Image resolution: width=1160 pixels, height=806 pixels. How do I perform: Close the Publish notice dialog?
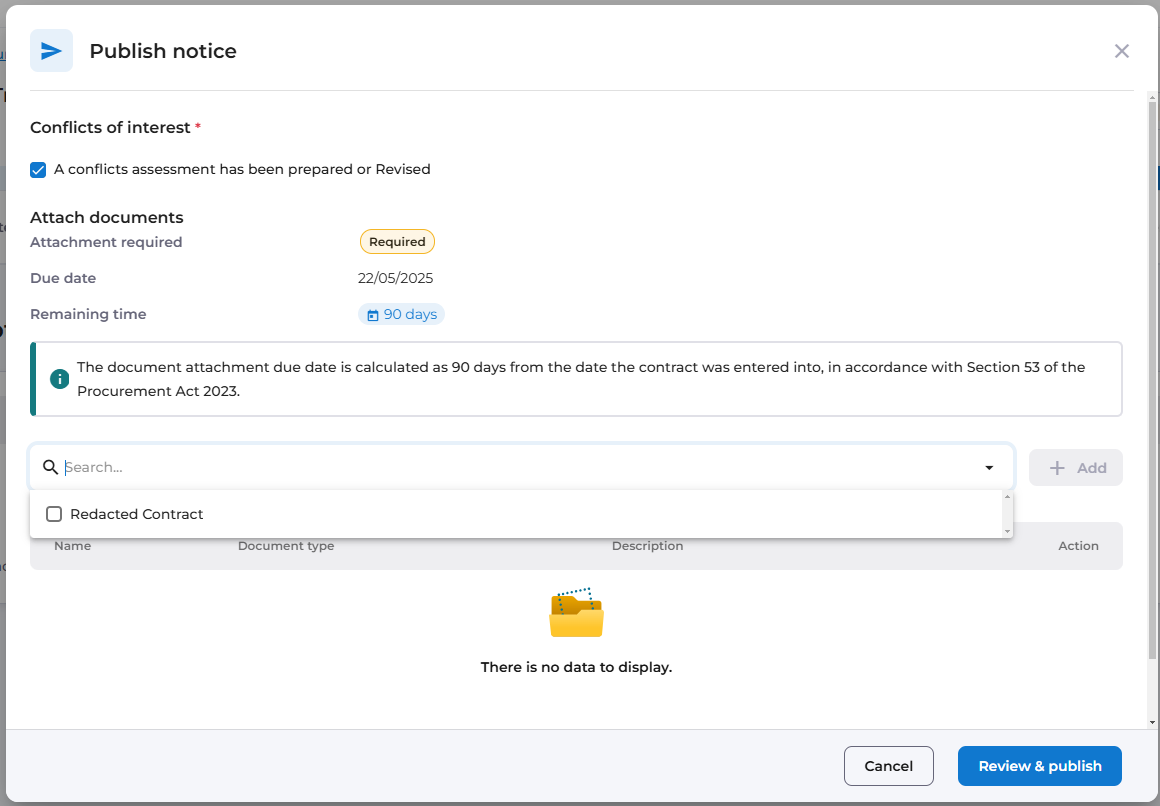[x=1121, y=51]
